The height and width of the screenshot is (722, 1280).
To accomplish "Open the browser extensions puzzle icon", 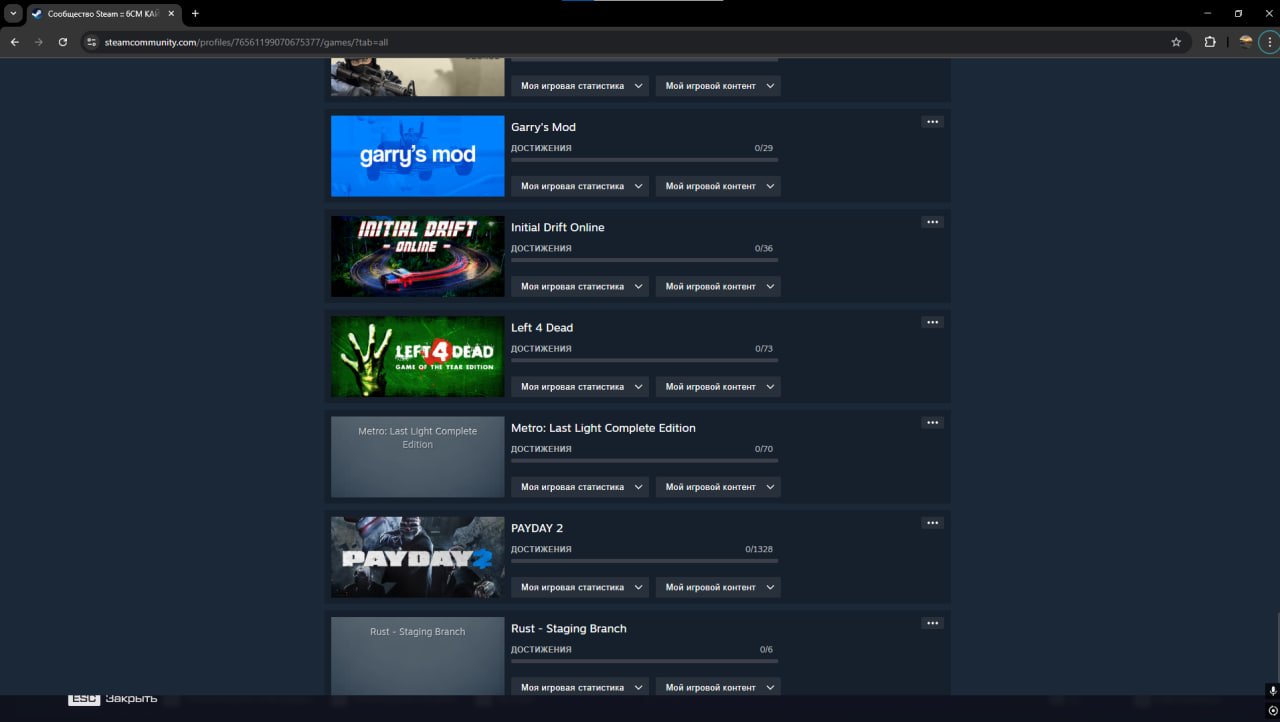I will 1210,42.
